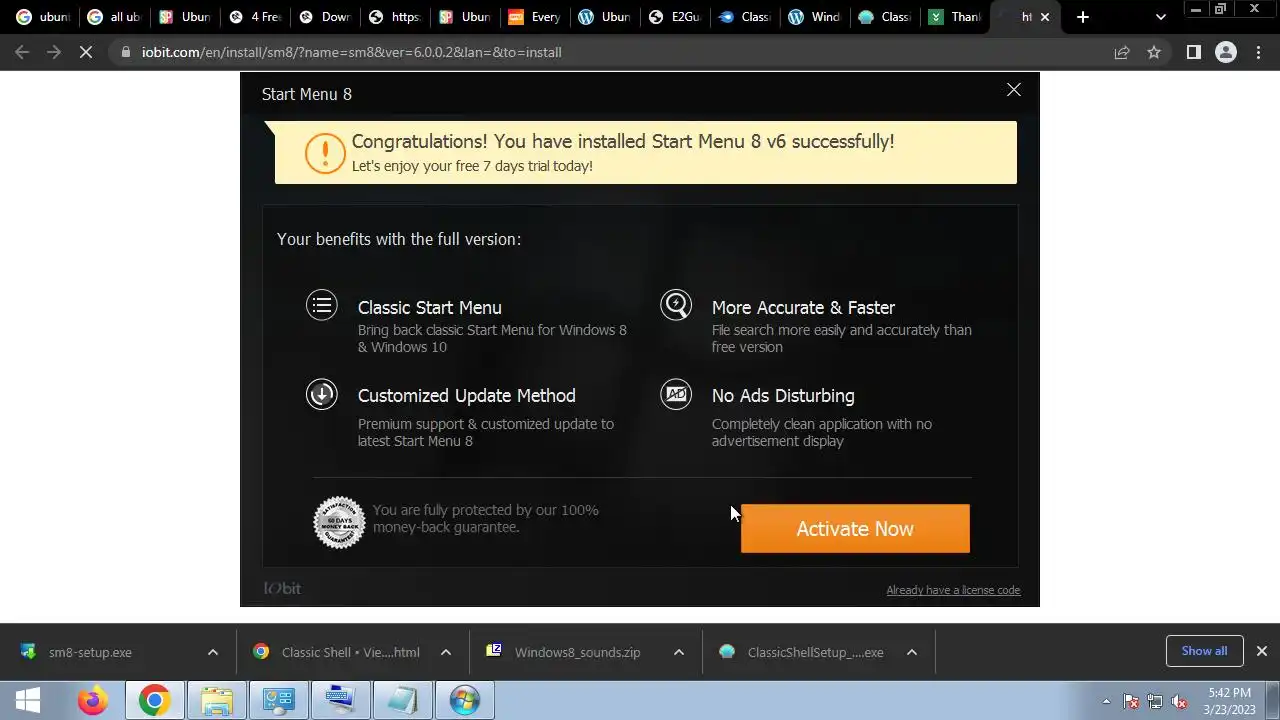1280x720 pixels.
Task: Switch to the 'Down' tab
Action: pos(324,17)
